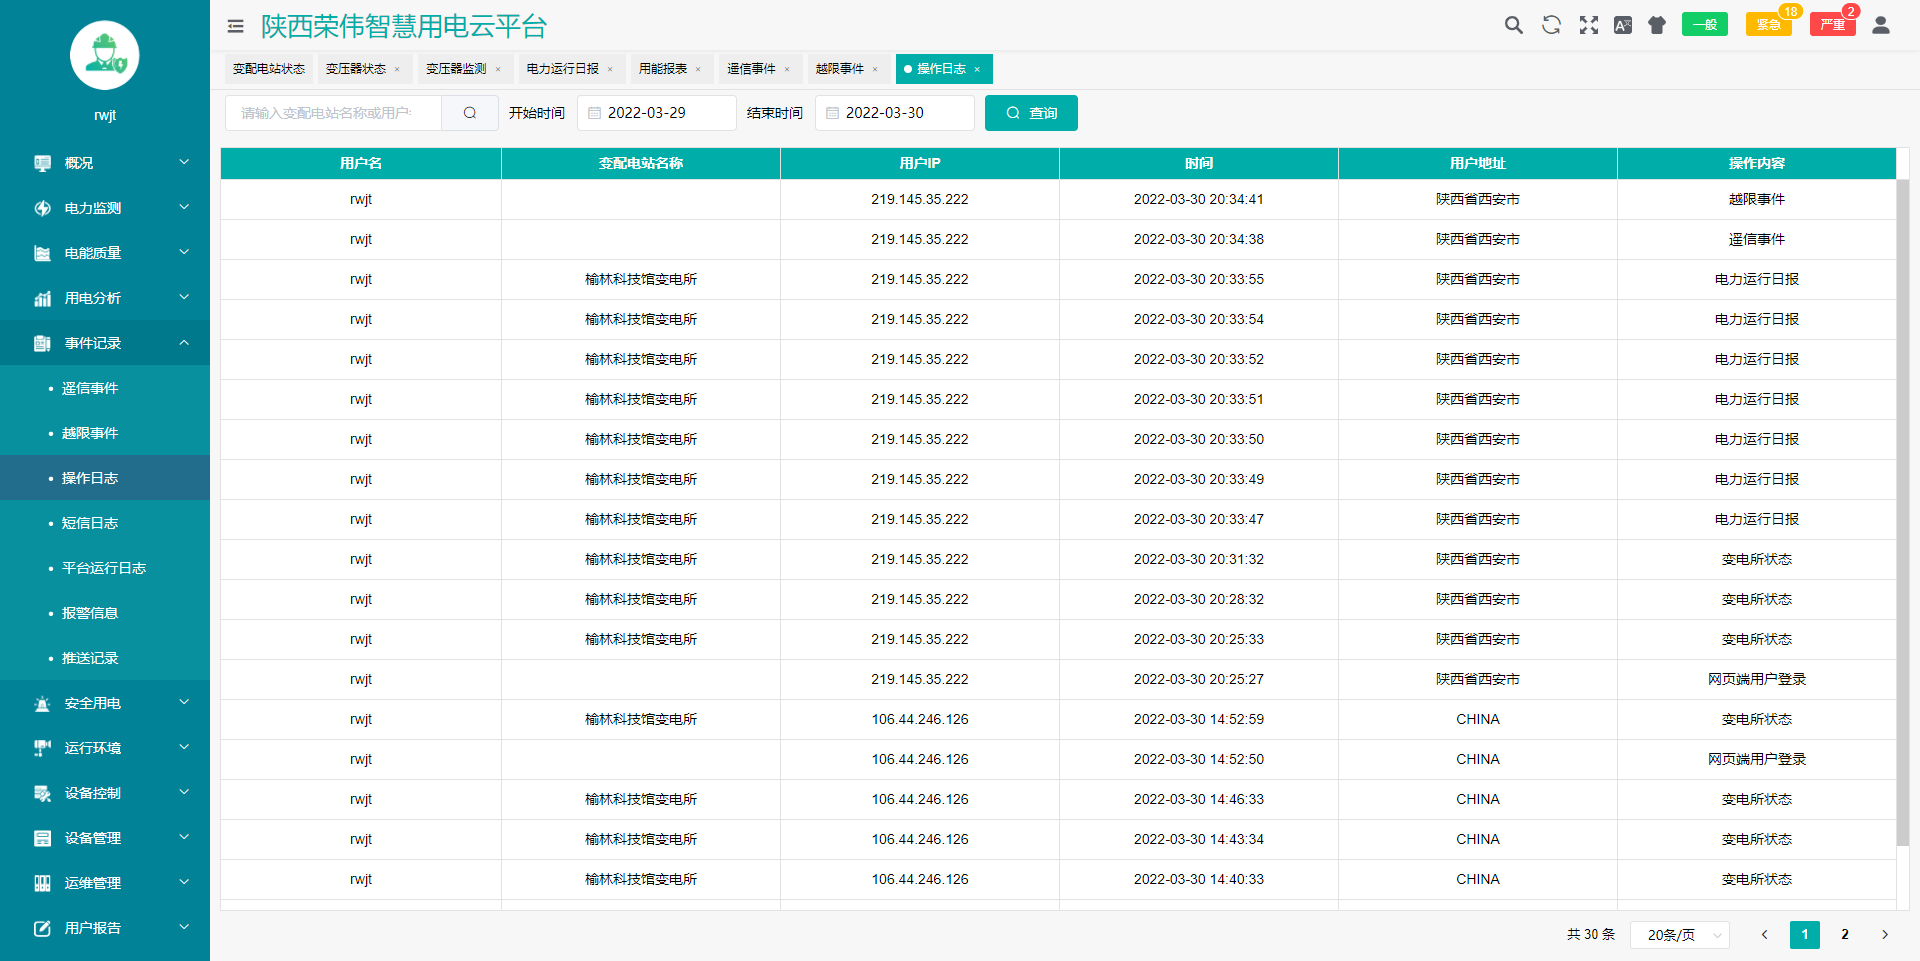Switch to the 电力运行日报 tab
Screen dimensions: 1920x961
point(563,69)
